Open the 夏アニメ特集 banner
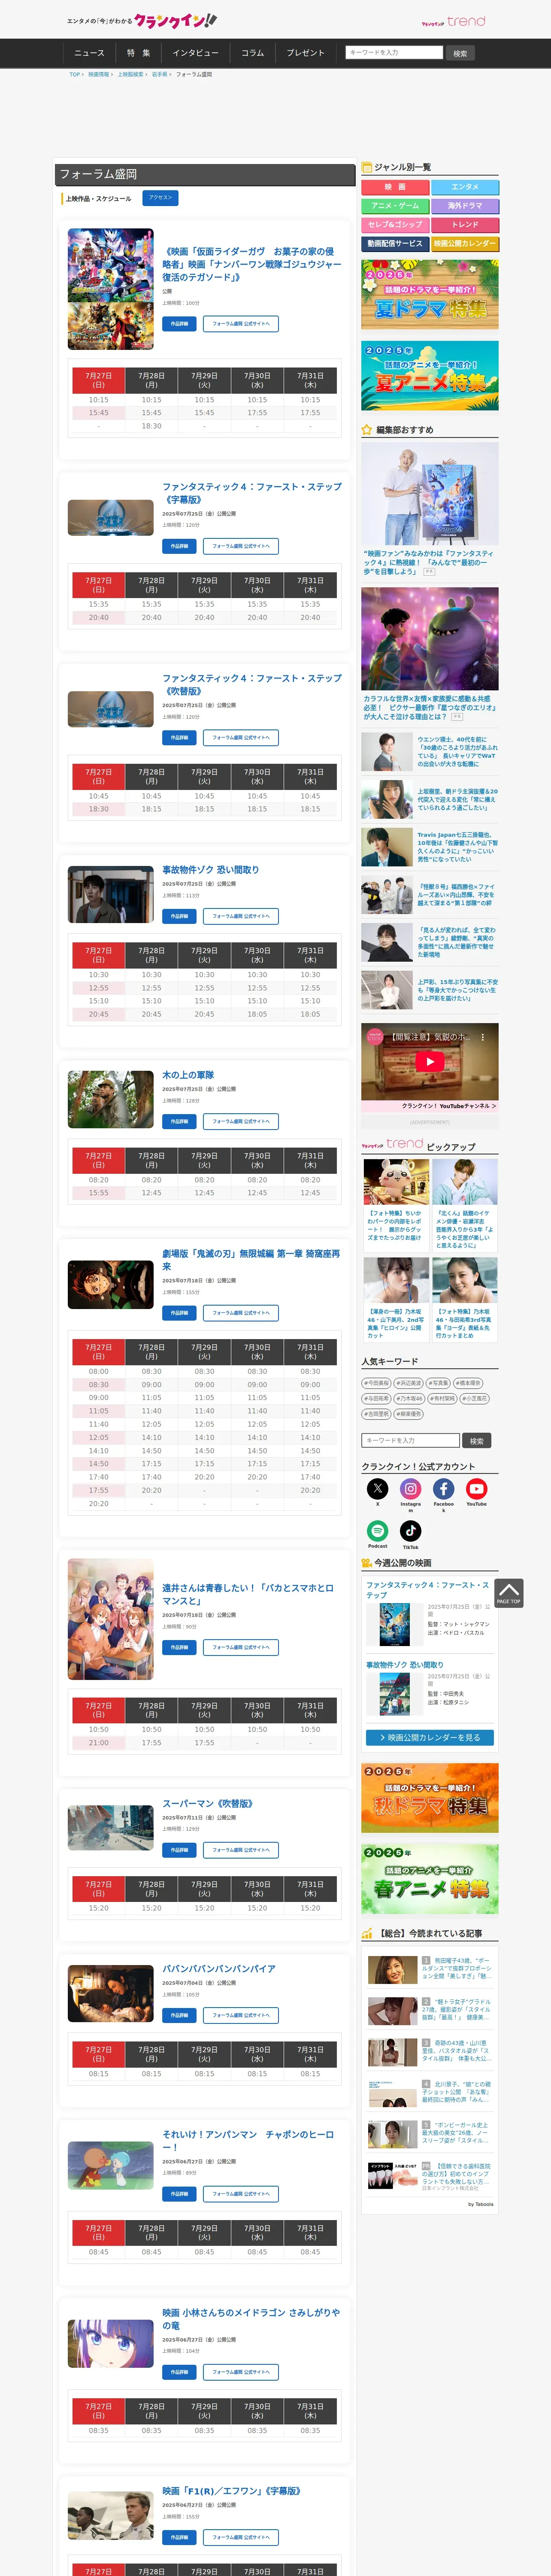 pyautogui.click(x=430, y=376)
